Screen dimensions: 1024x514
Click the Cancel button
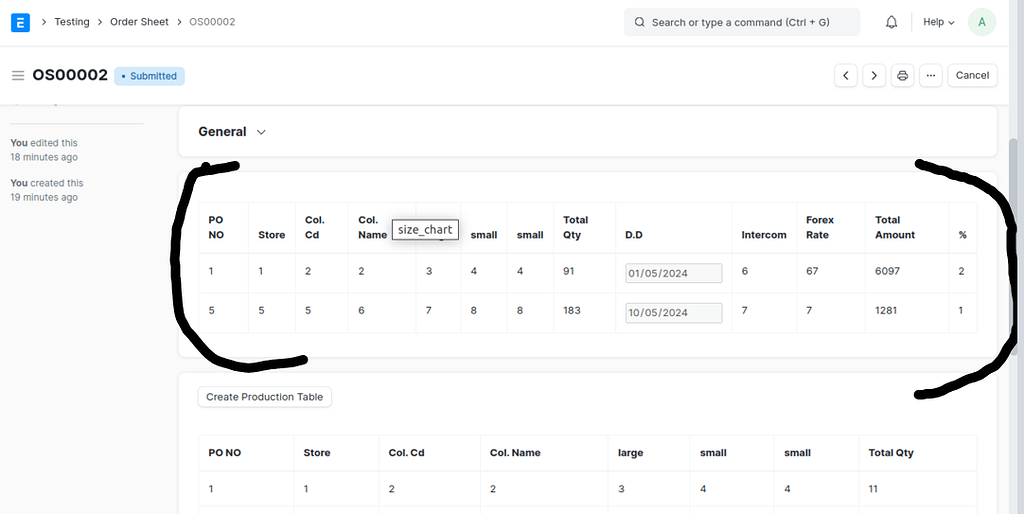point(972,75)
